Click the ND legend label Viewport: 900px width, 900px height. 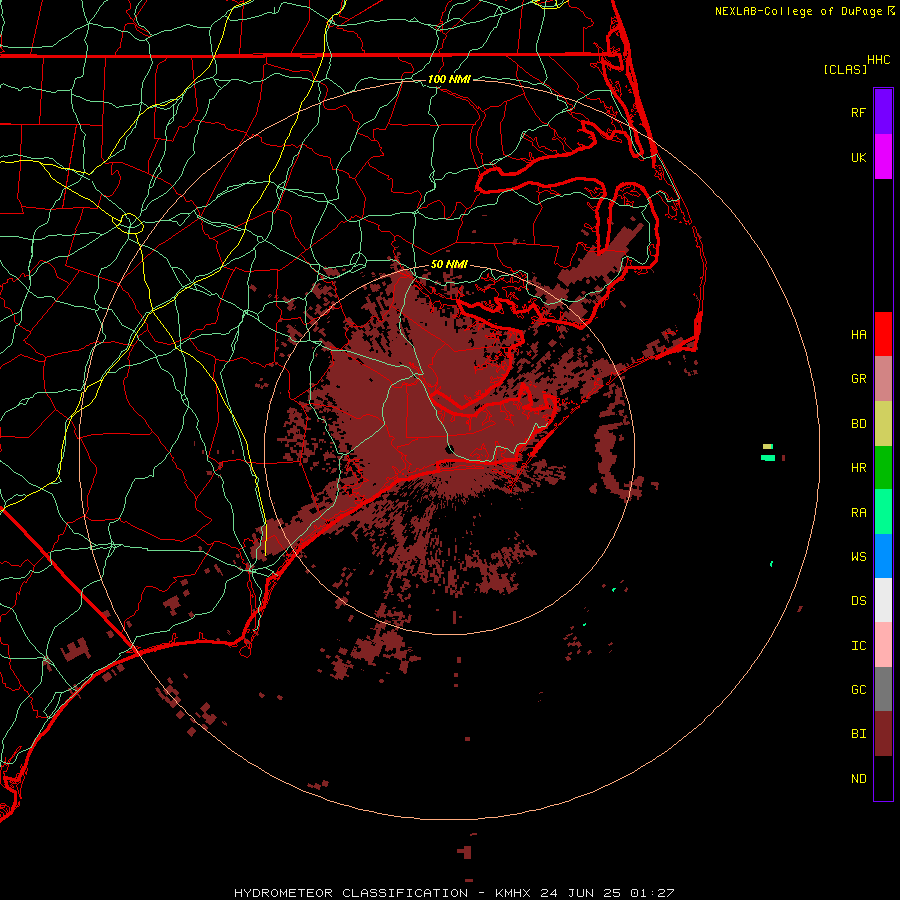coord(858,778)
